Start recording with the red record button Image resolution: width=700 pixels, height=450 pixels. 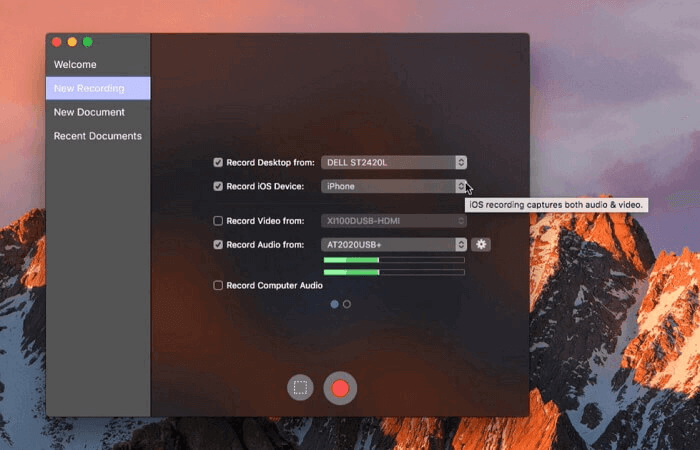coord(340,388)
